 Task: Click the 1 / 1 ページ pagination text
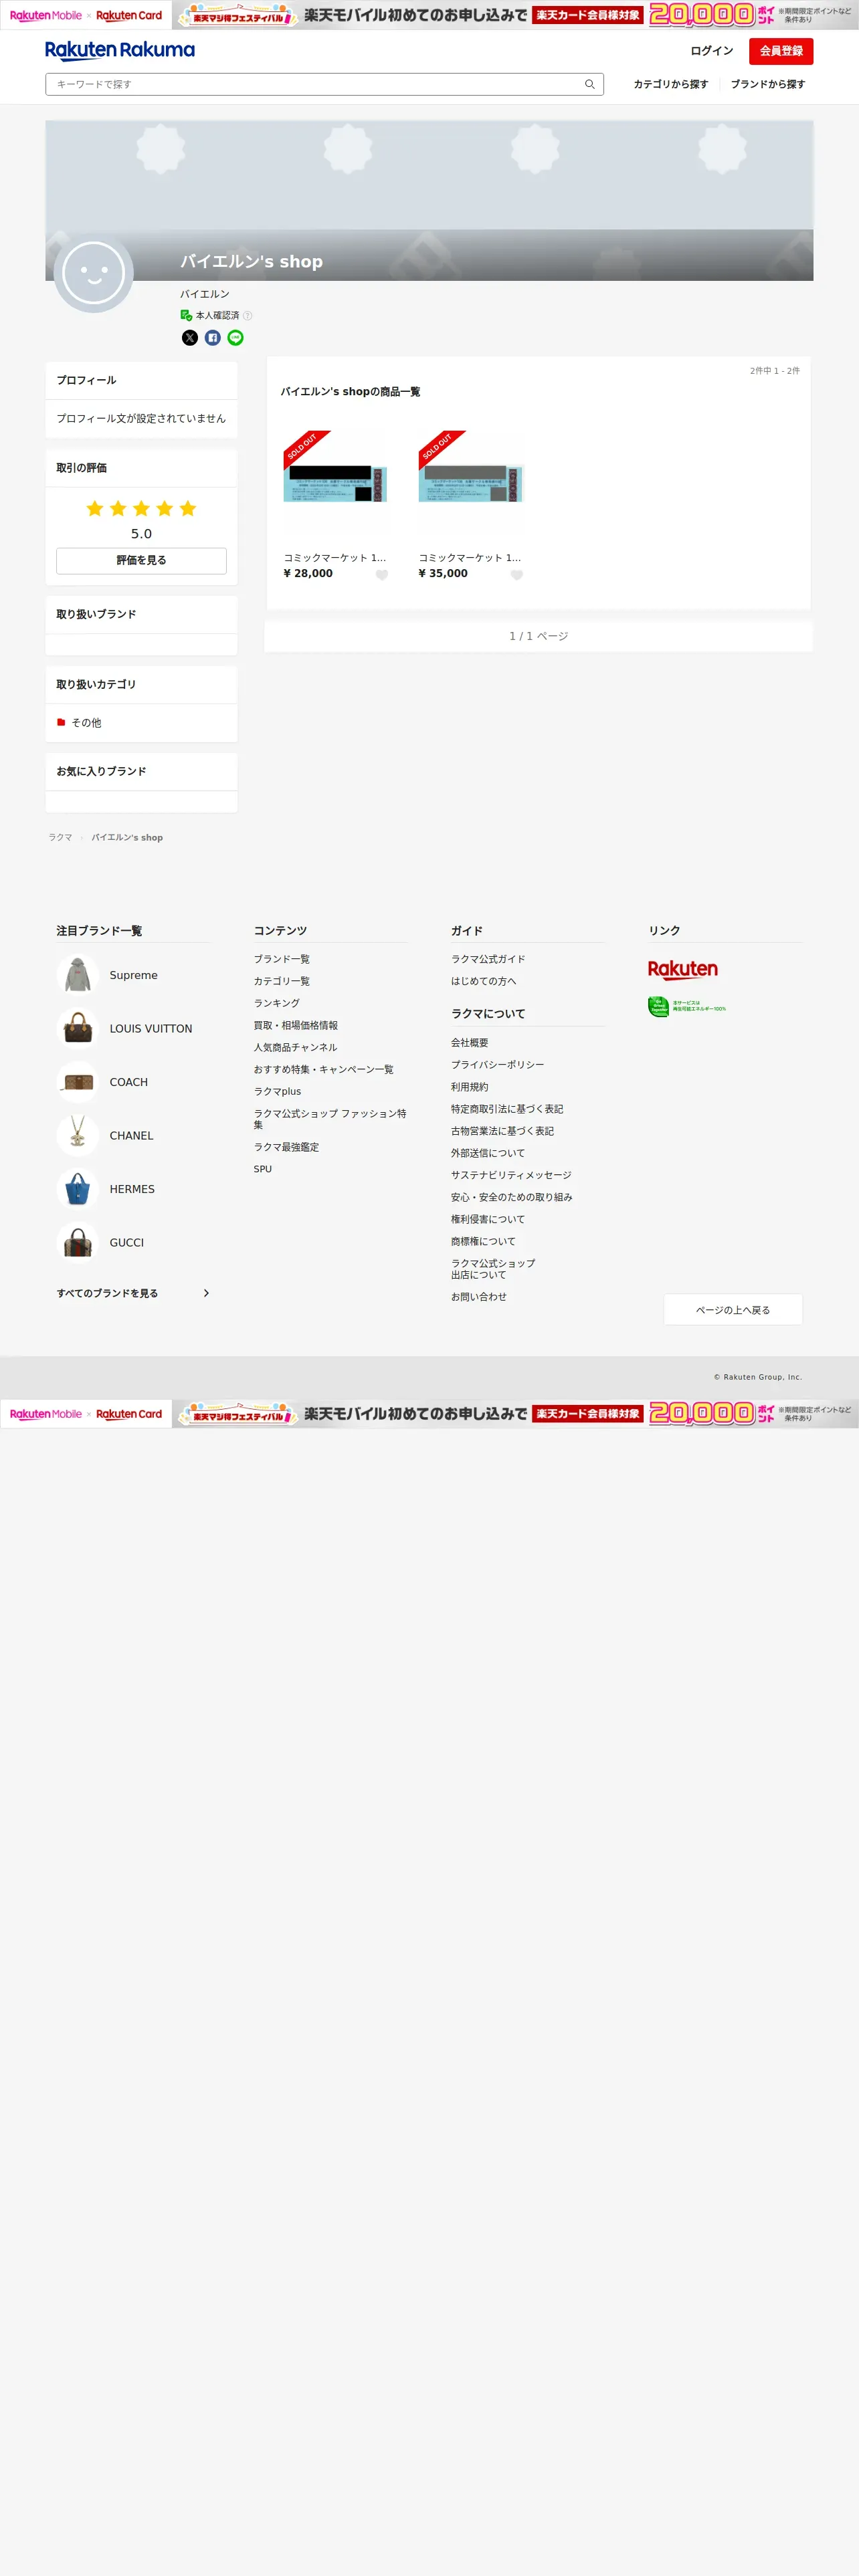(x=539, y=636)
